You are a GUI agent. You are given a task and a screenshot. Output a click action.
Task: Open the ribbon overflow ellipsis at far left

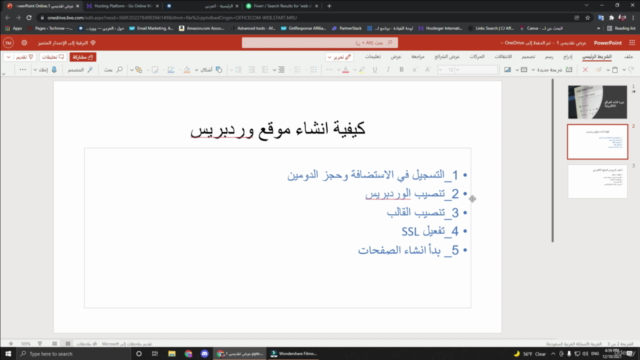point(22,70)
